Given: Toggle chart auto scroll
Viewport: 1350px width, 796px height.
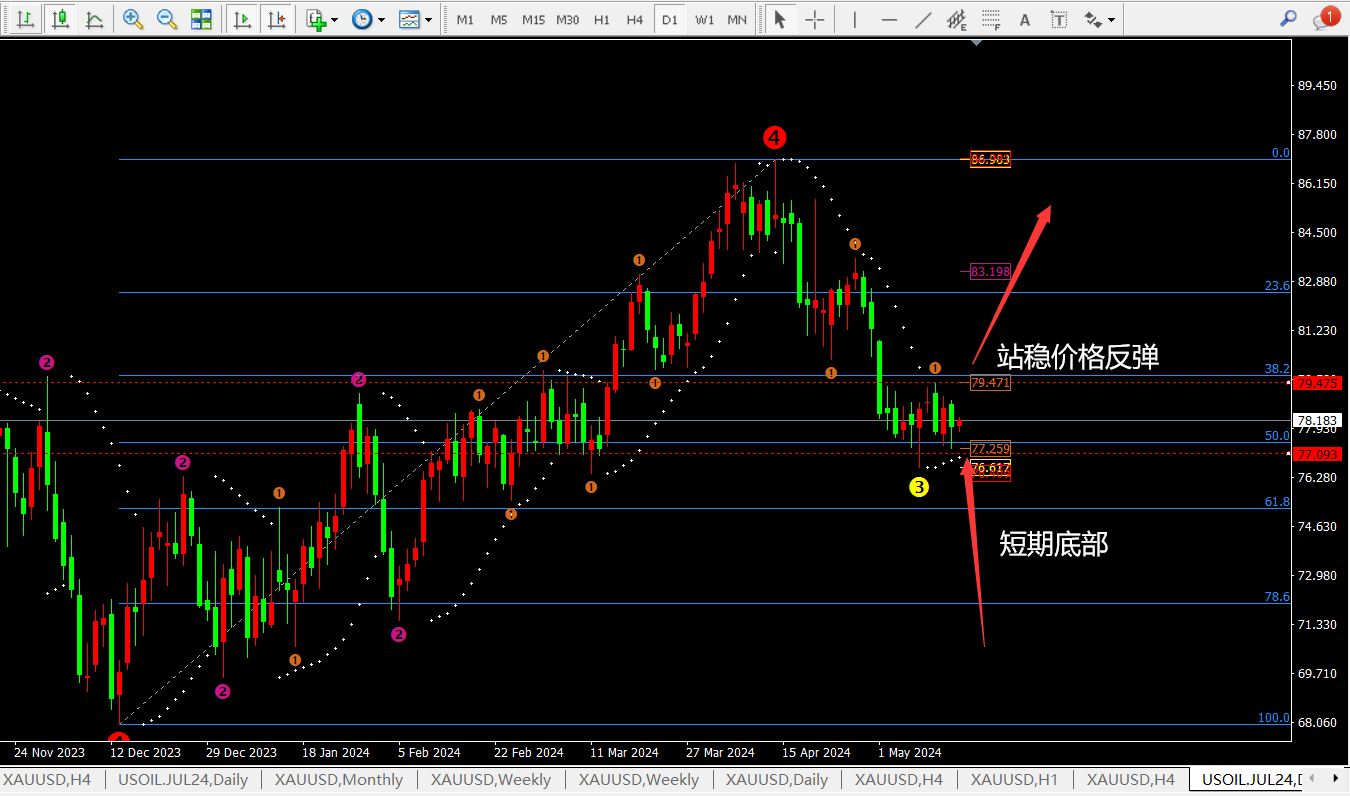Looking at the screenshot, I should click(x=241, y=19).
